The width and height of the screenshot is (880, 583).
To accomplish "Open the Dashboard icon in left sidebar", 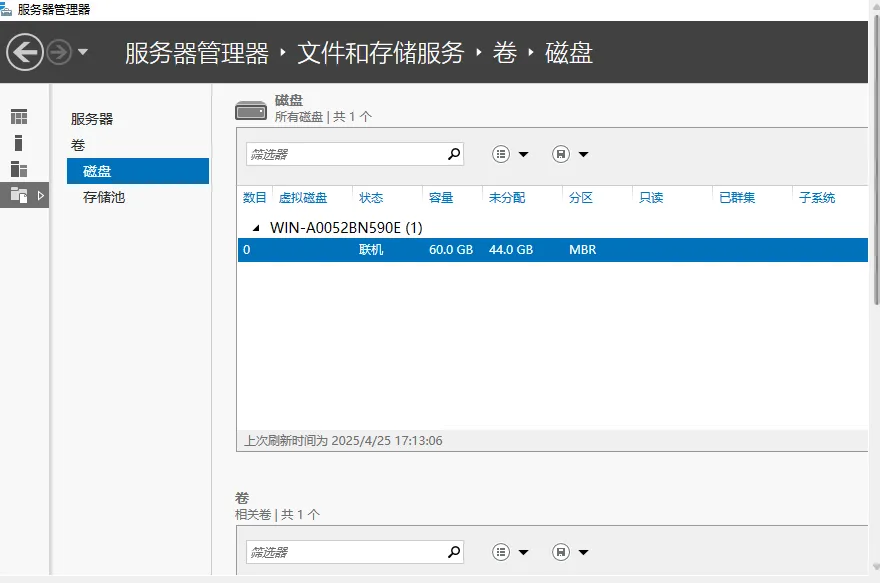I will 19,118.
